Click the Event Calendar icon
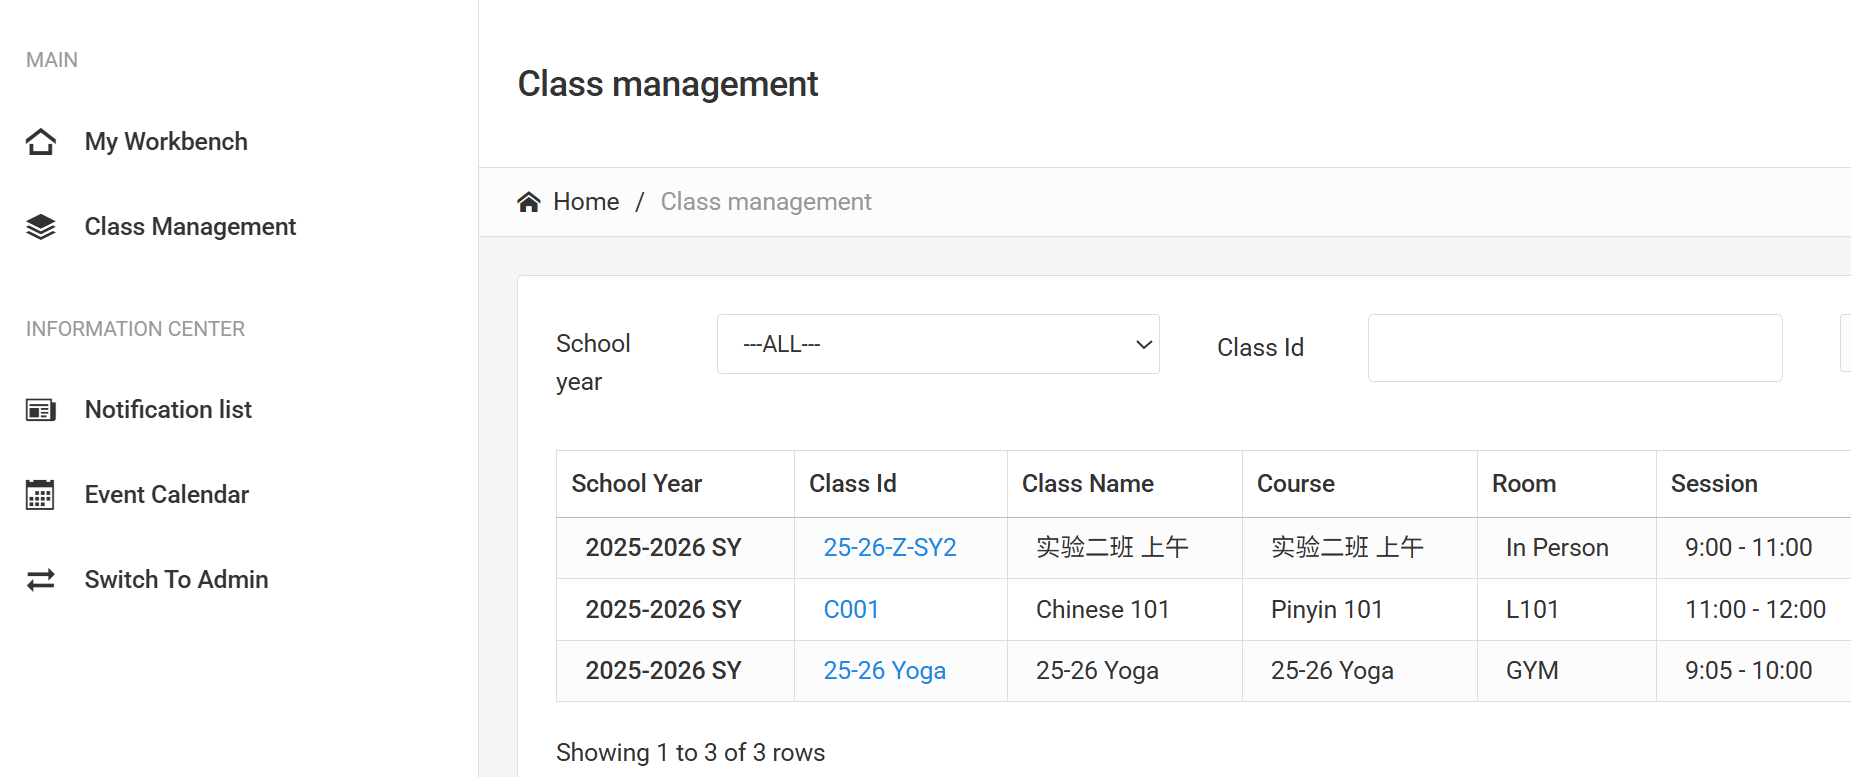The image size is (1851, 777). (41, 495)
